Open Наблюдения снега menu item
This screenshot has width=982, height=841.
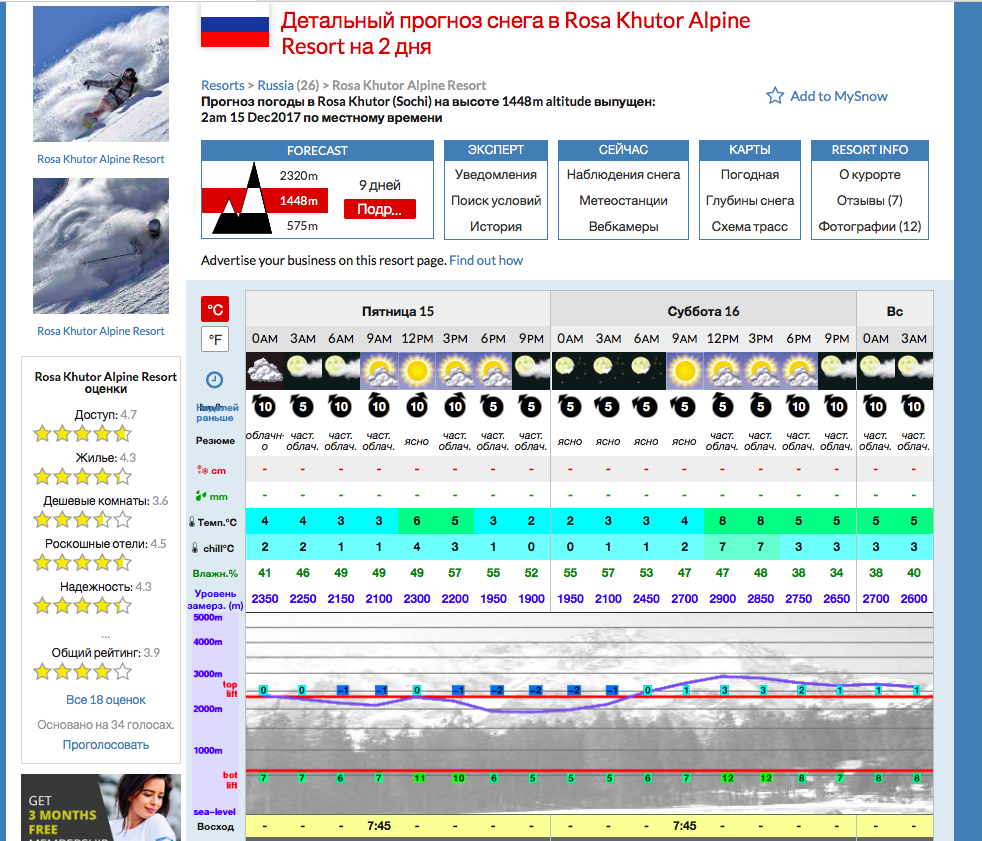623,175
